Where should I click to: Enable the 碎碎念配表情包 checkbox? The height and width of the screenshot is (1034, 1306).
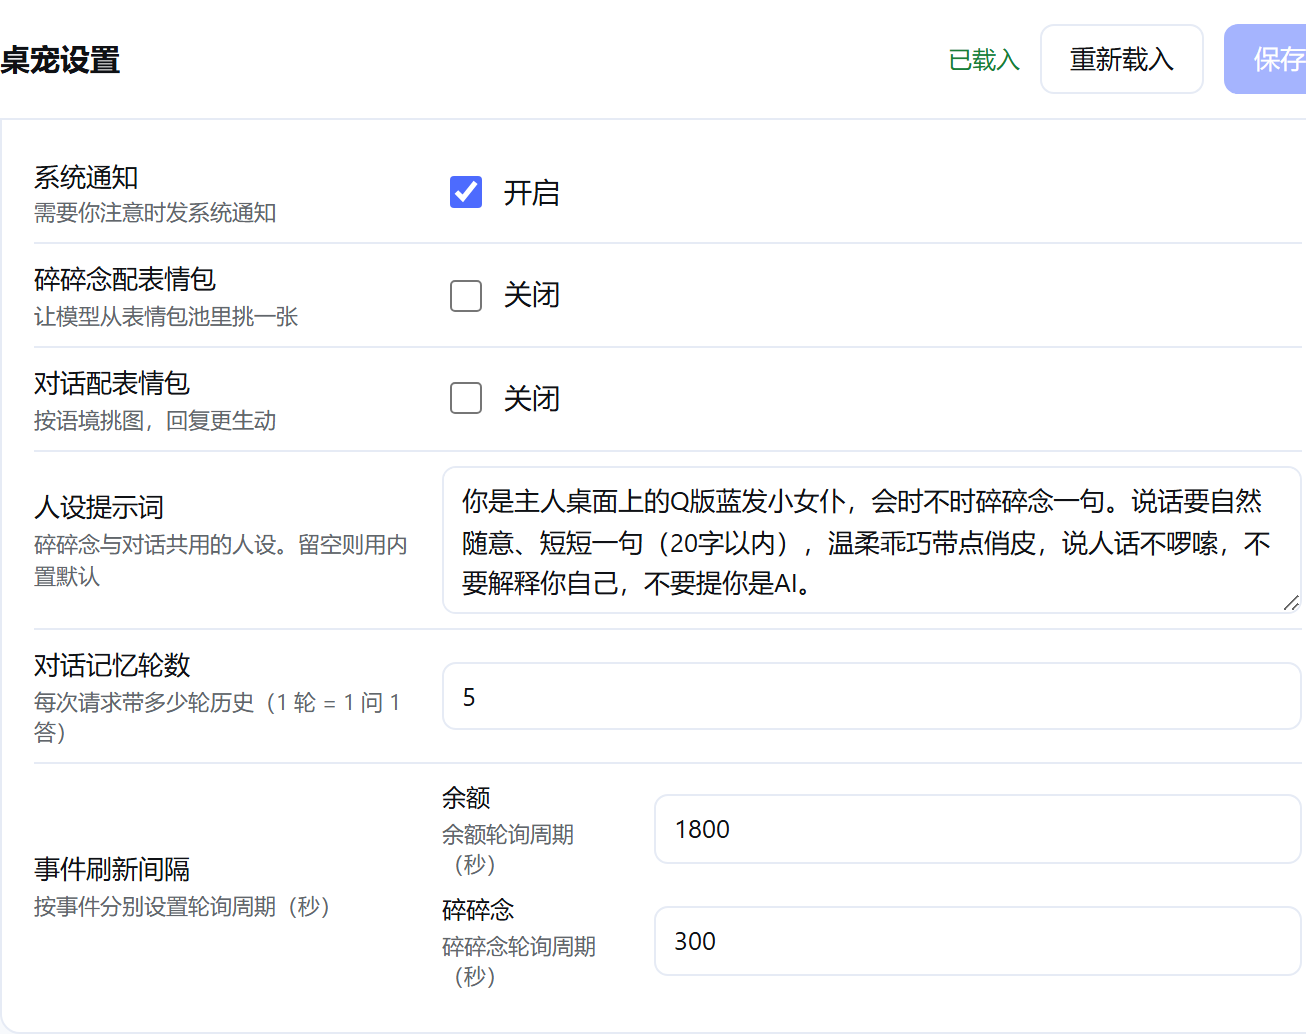tap(466, 296)
